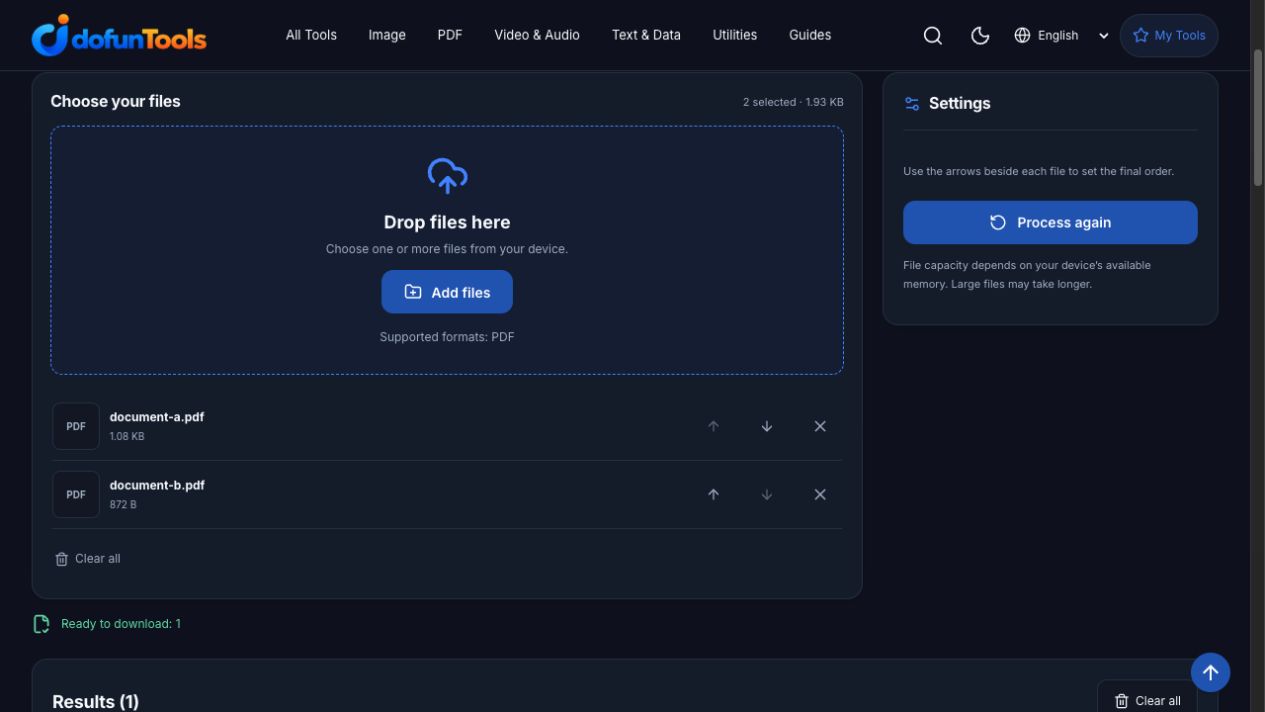The width and height of the screenshot is (1265, 712).
Task: Open the Video & Audio menu
Action: (537, 35)
